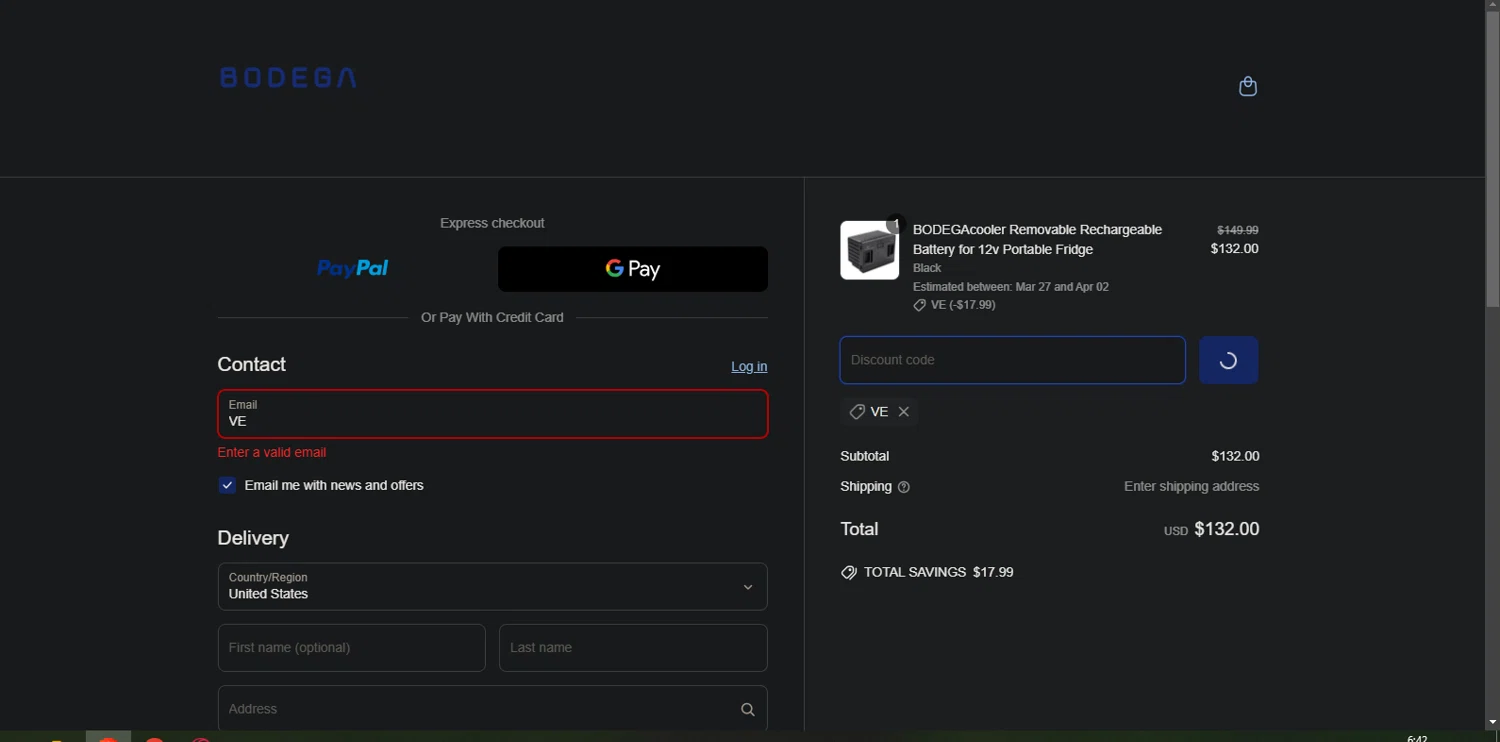Pay with PayPal express checkout
Viewport: 1500px width, 742px height.
pyautogui.click(x=352, y=268)
